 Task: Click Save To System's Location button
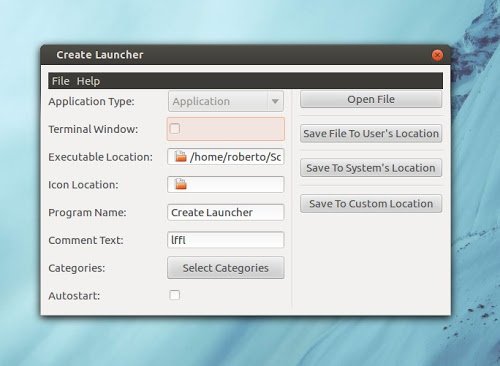371,168
